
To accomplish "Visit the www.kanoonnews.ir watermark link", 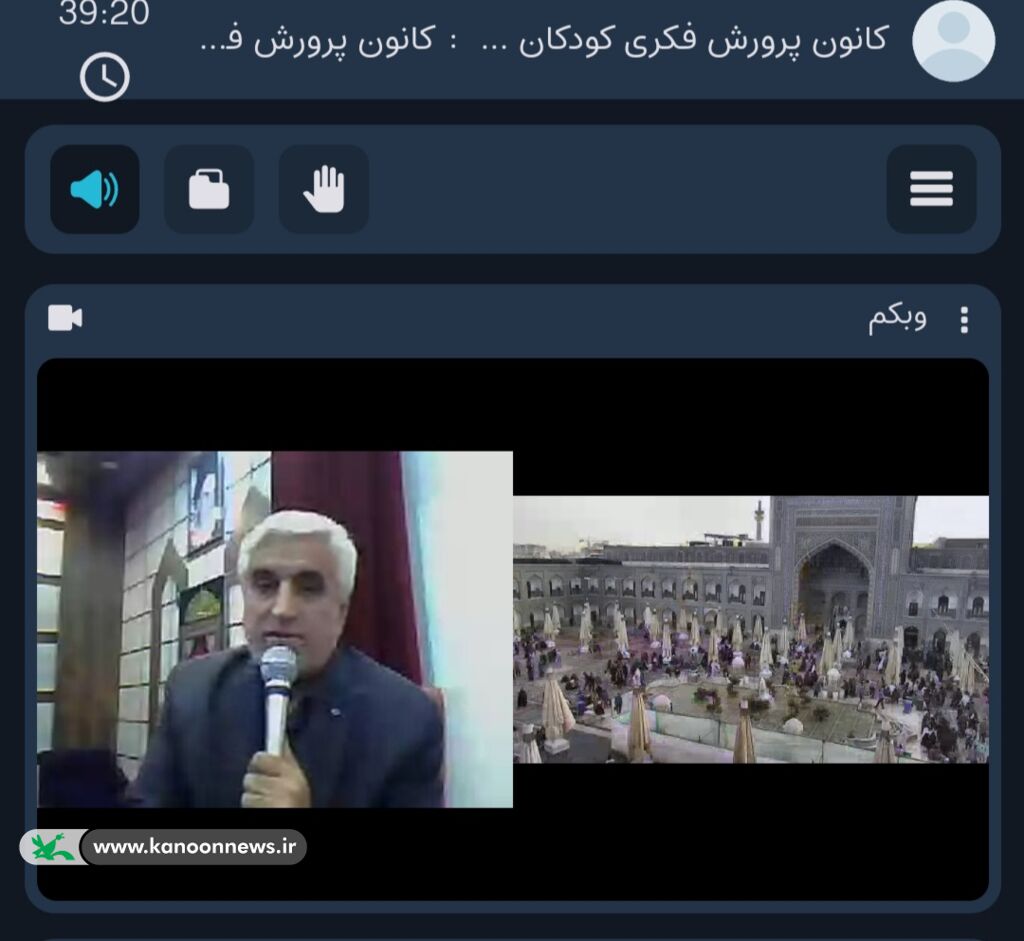I will (196, 847).
